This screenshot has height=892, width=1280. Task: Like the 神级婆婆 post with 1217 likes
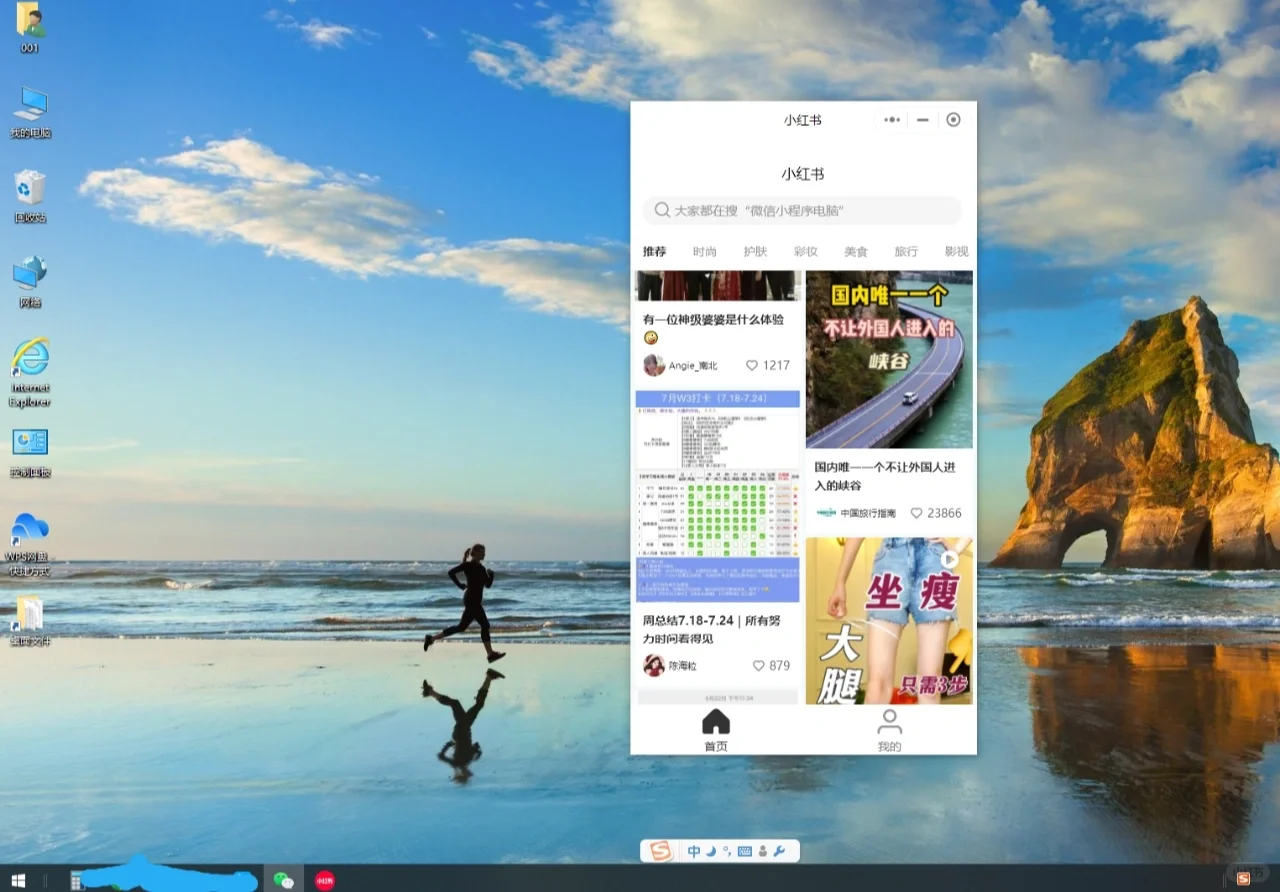752,366
